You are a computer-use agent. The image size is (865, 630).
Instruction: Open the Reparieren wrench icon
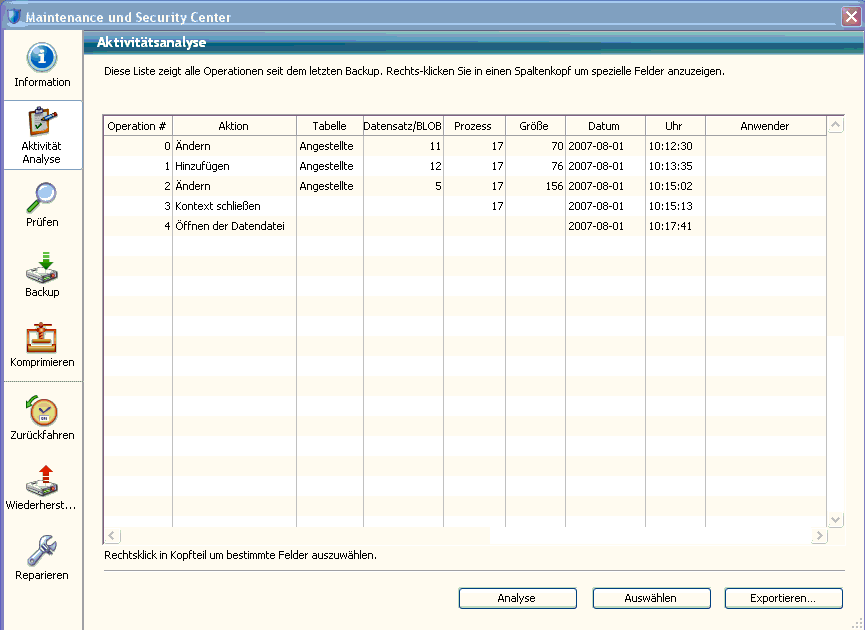point(42,551)
